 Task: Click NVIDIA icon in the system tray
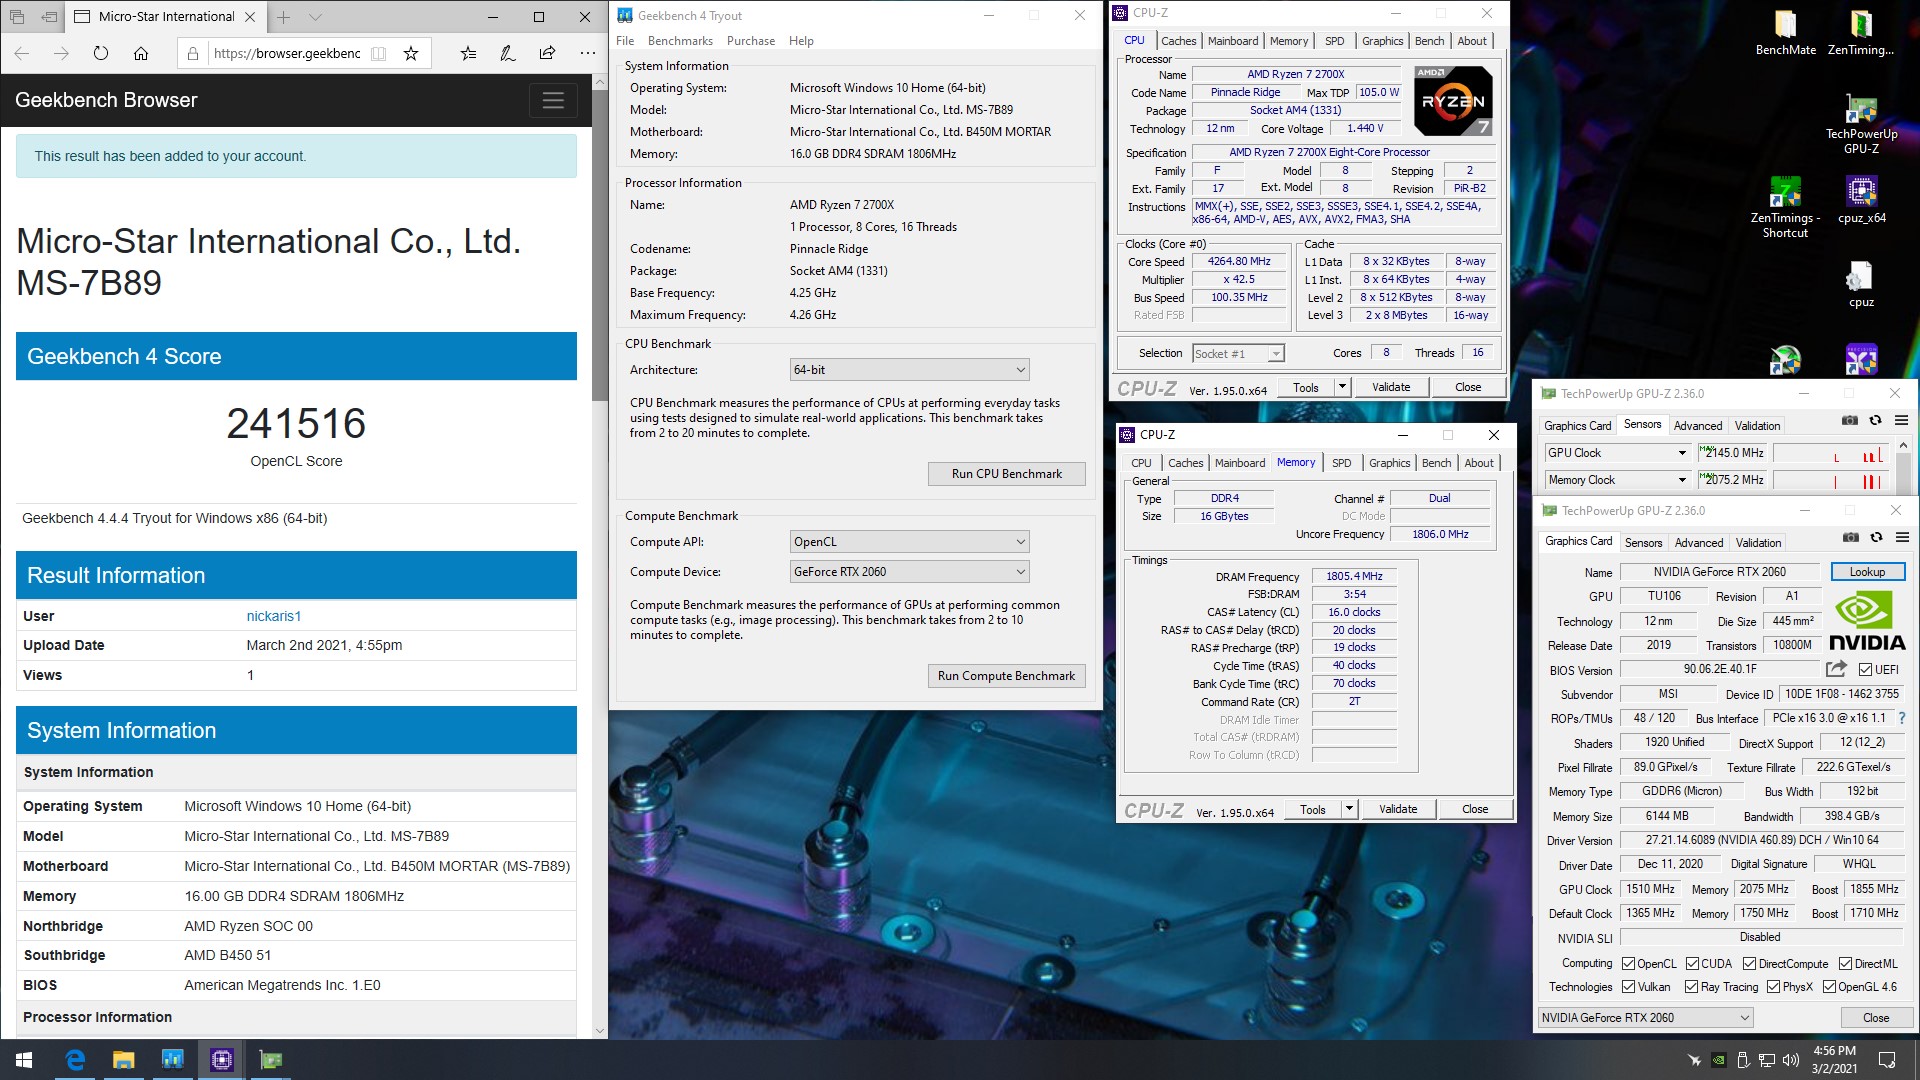click(x=1718, y=1060)
